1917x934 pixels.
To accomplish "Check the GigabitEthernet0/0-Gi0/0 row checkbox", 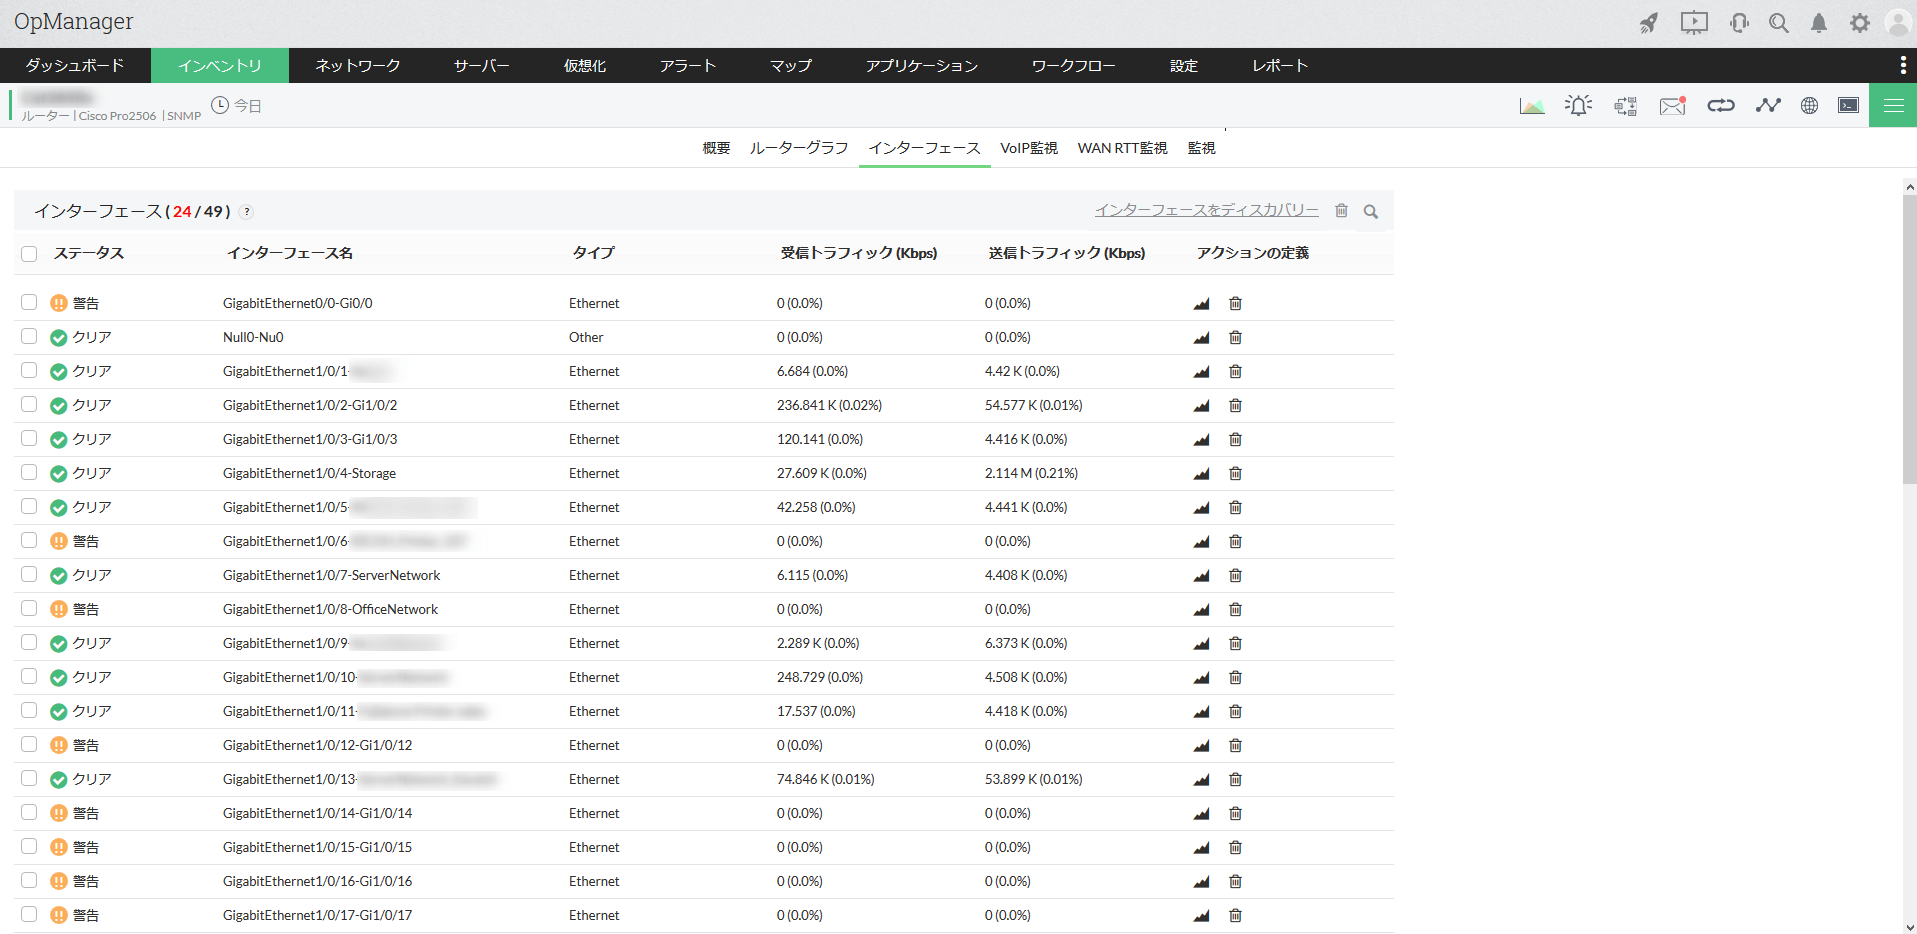I will pyautogui.click(x=29, y=302).
